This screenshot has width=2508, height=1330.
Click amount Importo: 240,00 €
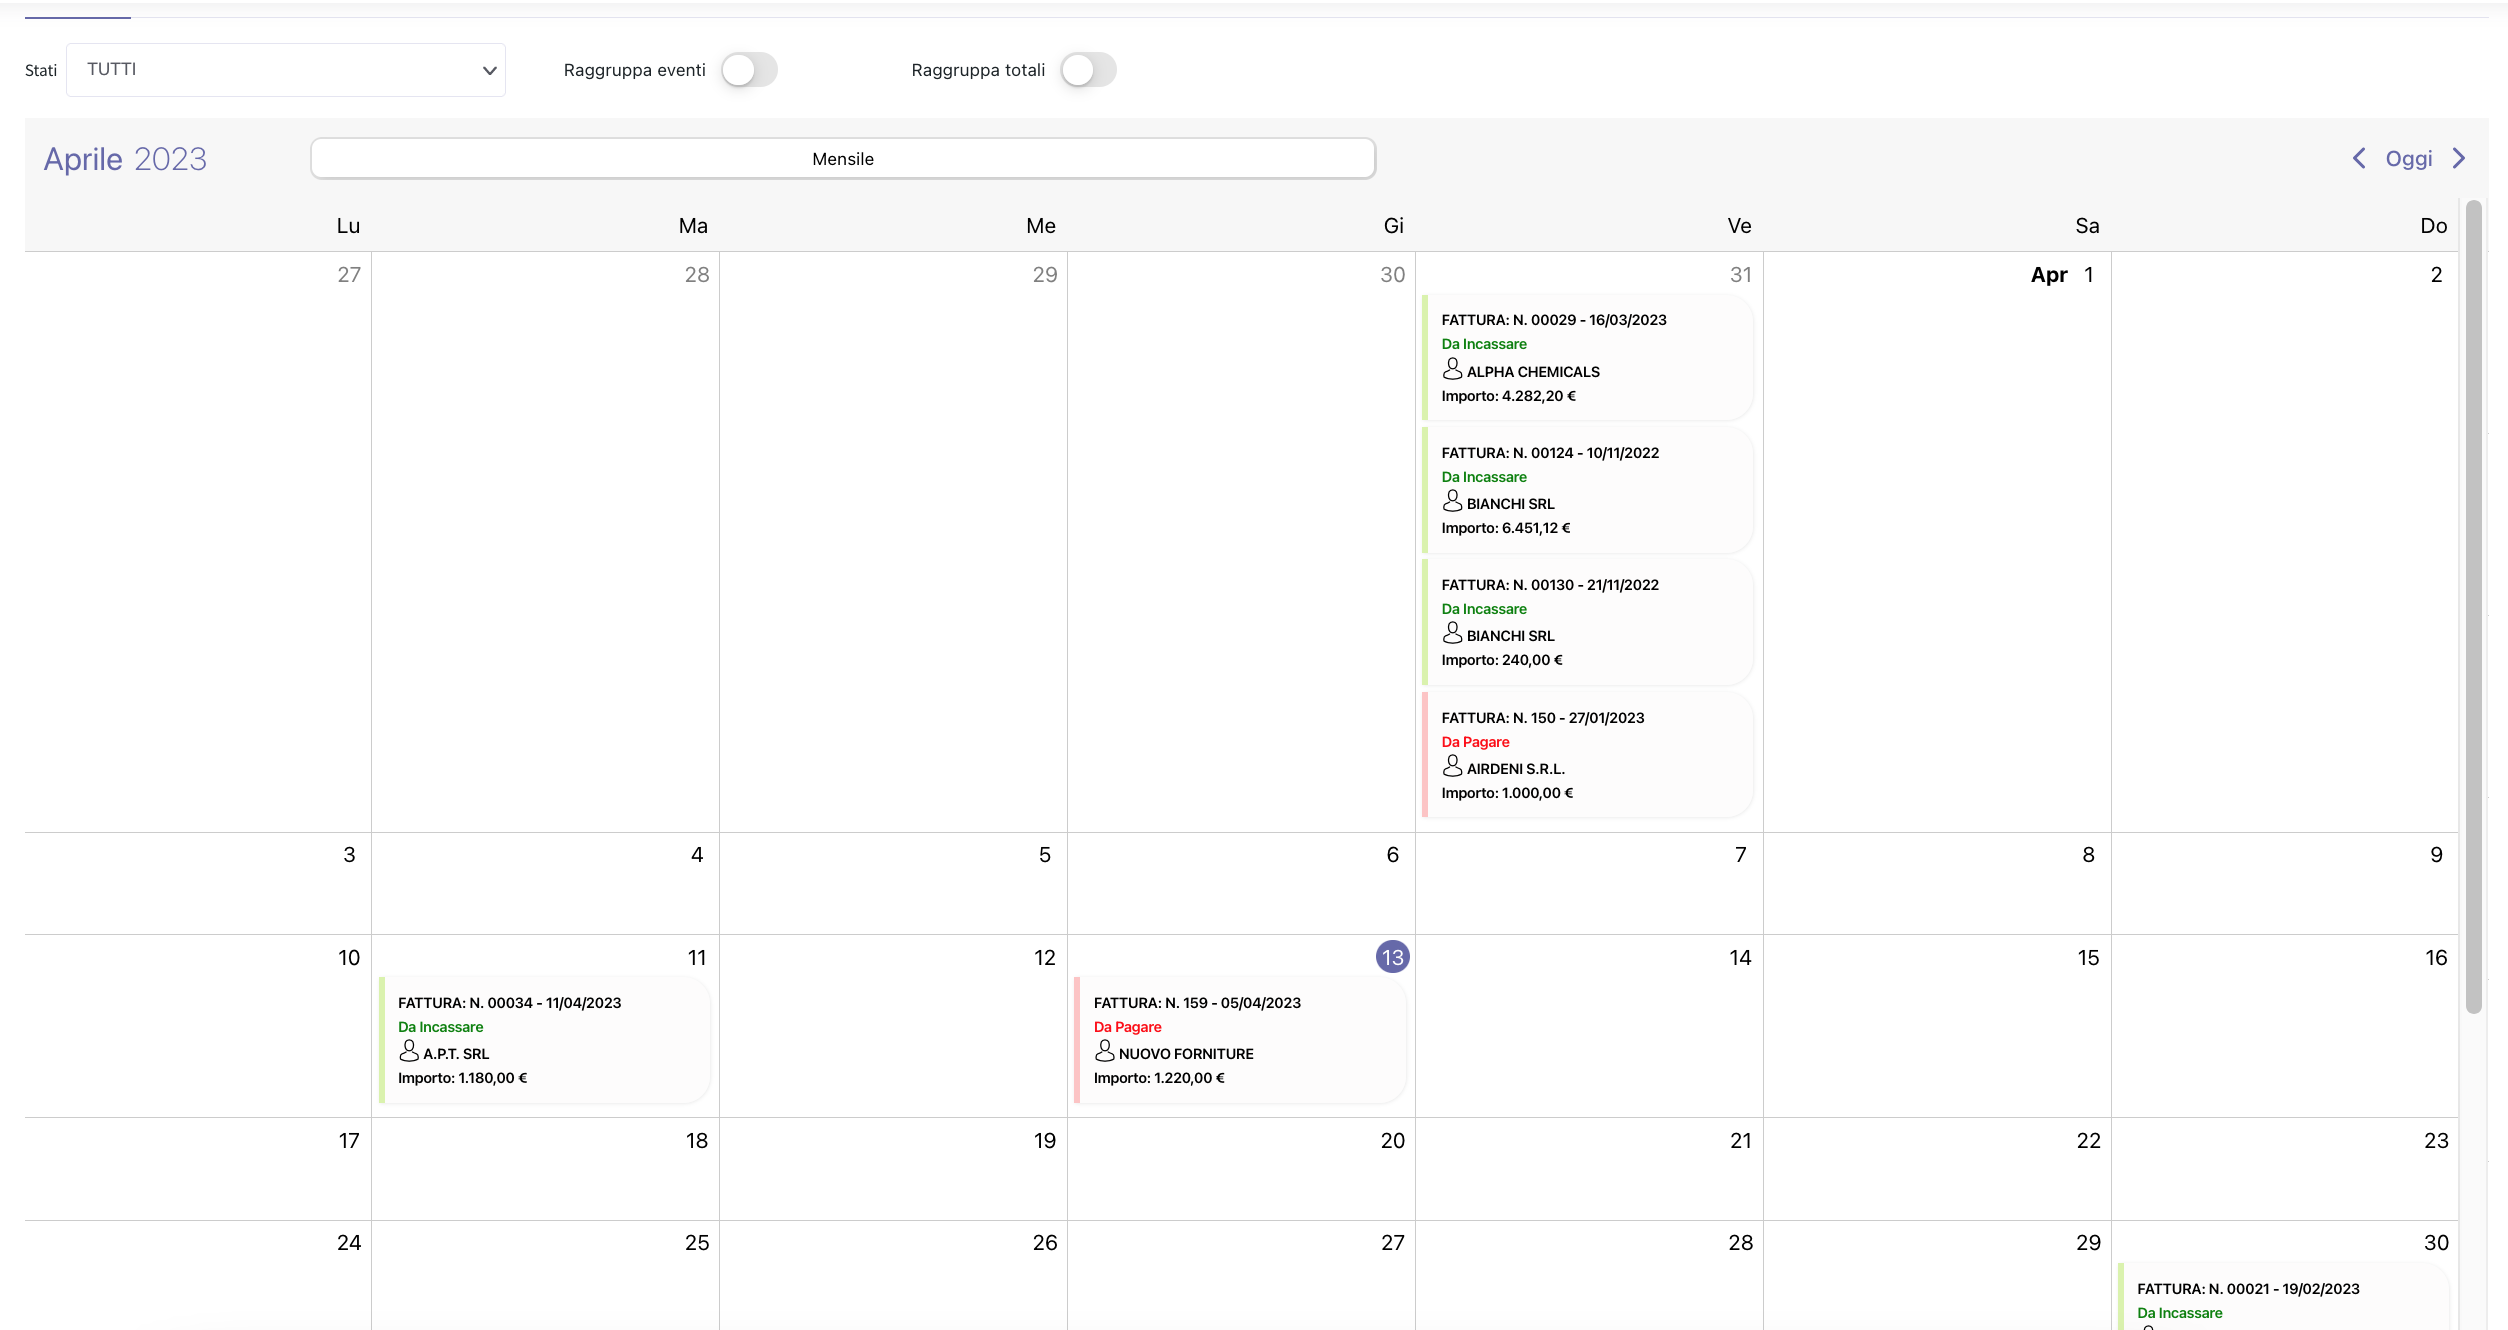[1502, 660]
